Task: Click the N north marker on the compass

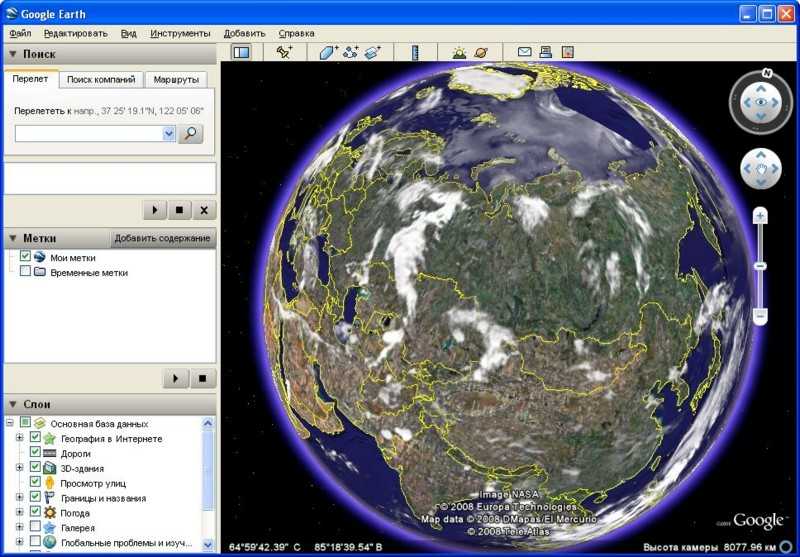Action: point(767,73)
